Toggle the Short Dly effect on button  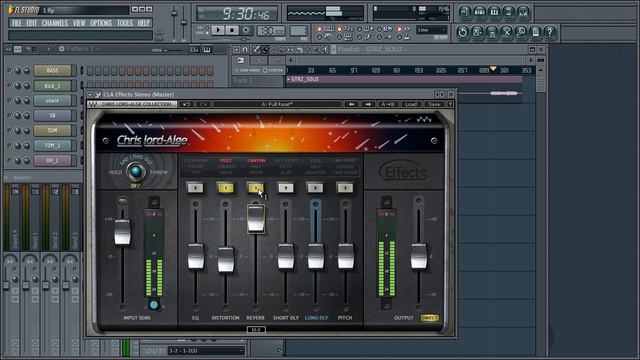(x=286, y=188)
